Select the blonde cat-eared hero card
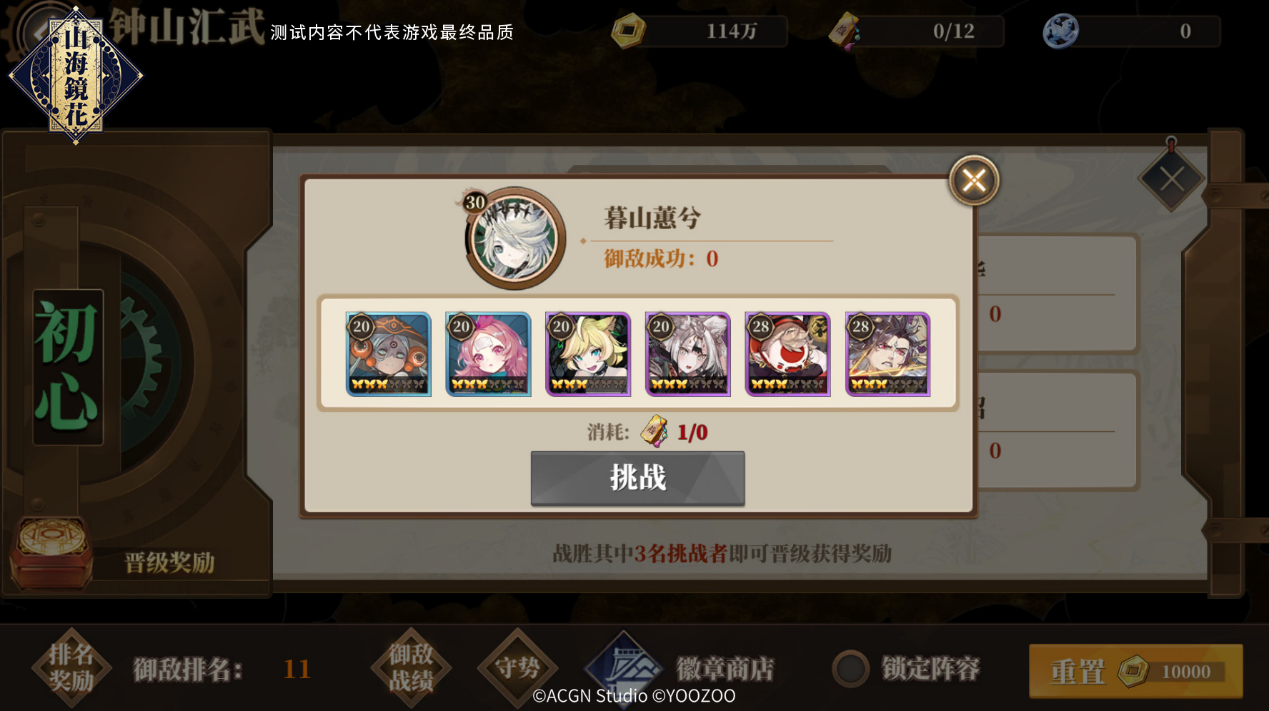Image resolution: width=1269 pixels, height=711 pixels. point(588,354)
